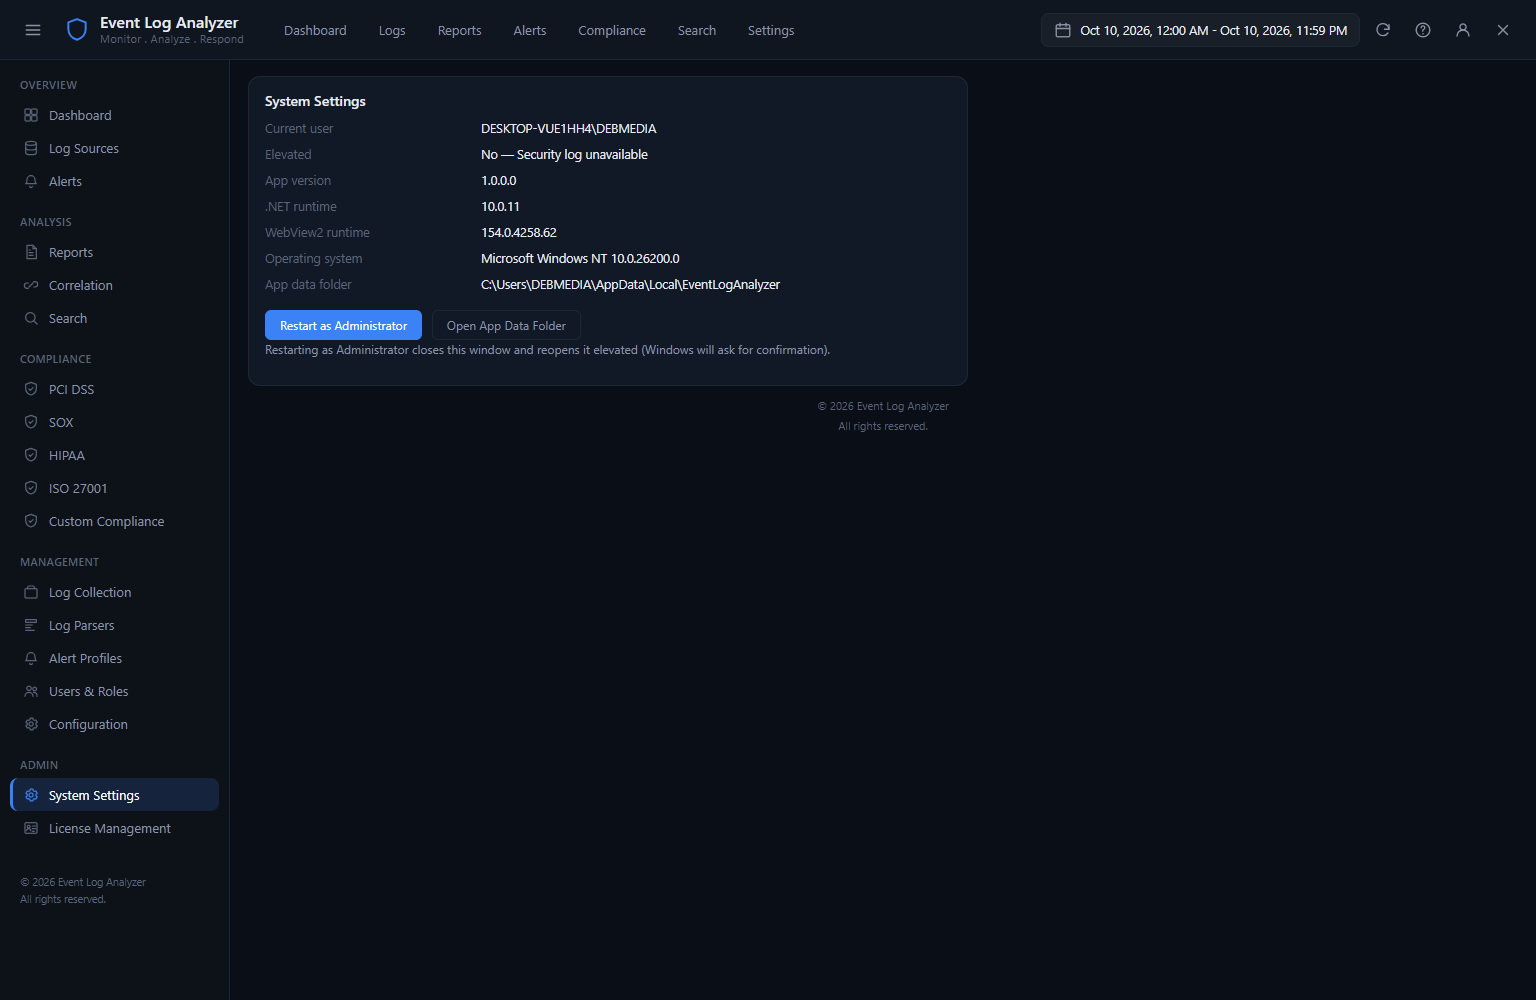Screen dimensions: 1536x1000
Task: Click the DESKTOP-VUE1HH4\DEBMEDIA user value
Action: tap(568, 128)
